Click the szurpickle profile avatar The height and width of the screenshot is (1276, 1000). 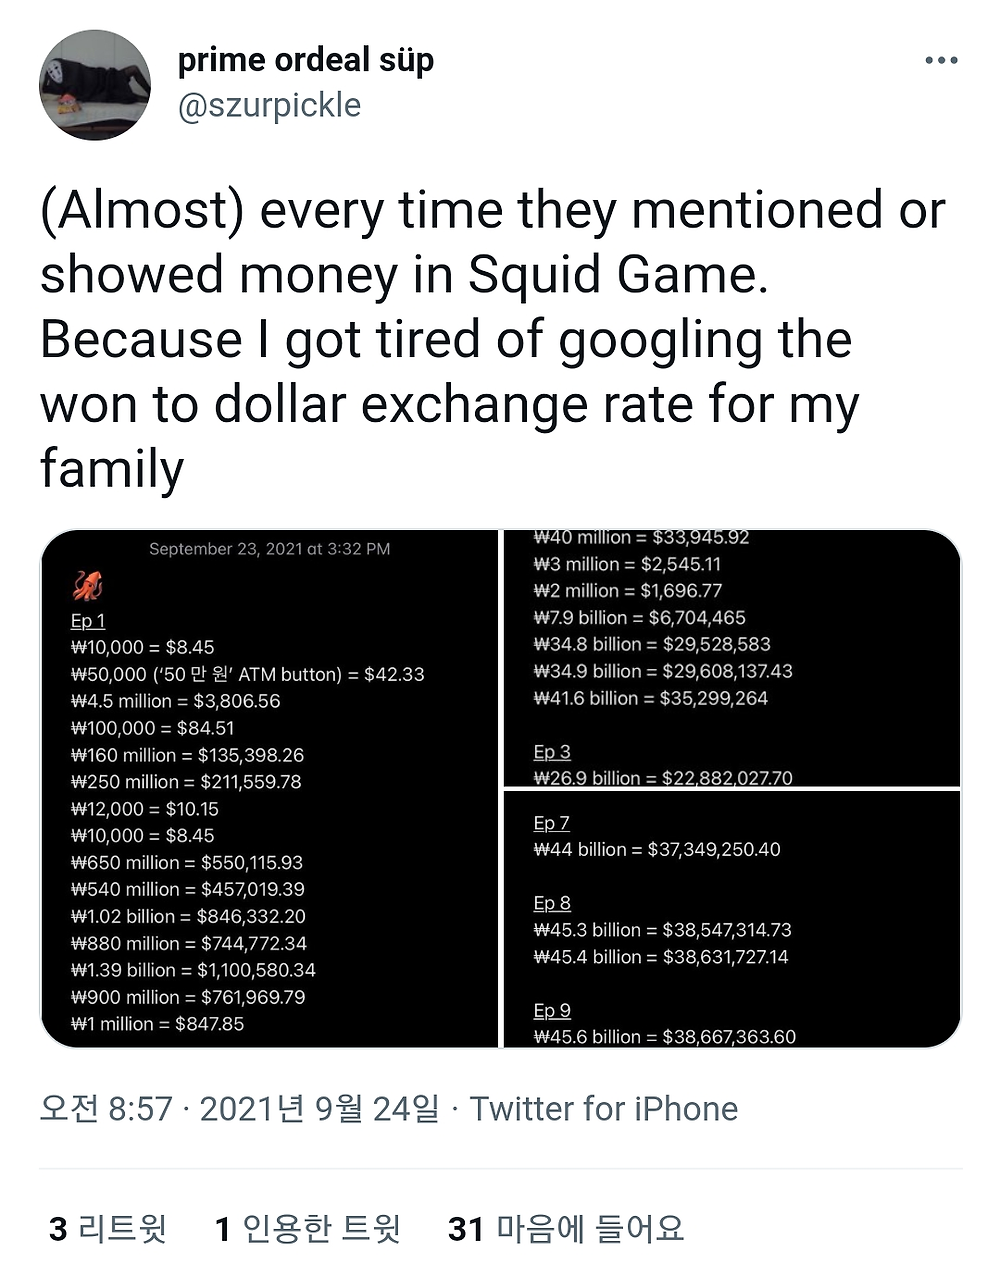click(x=95, y=85)
